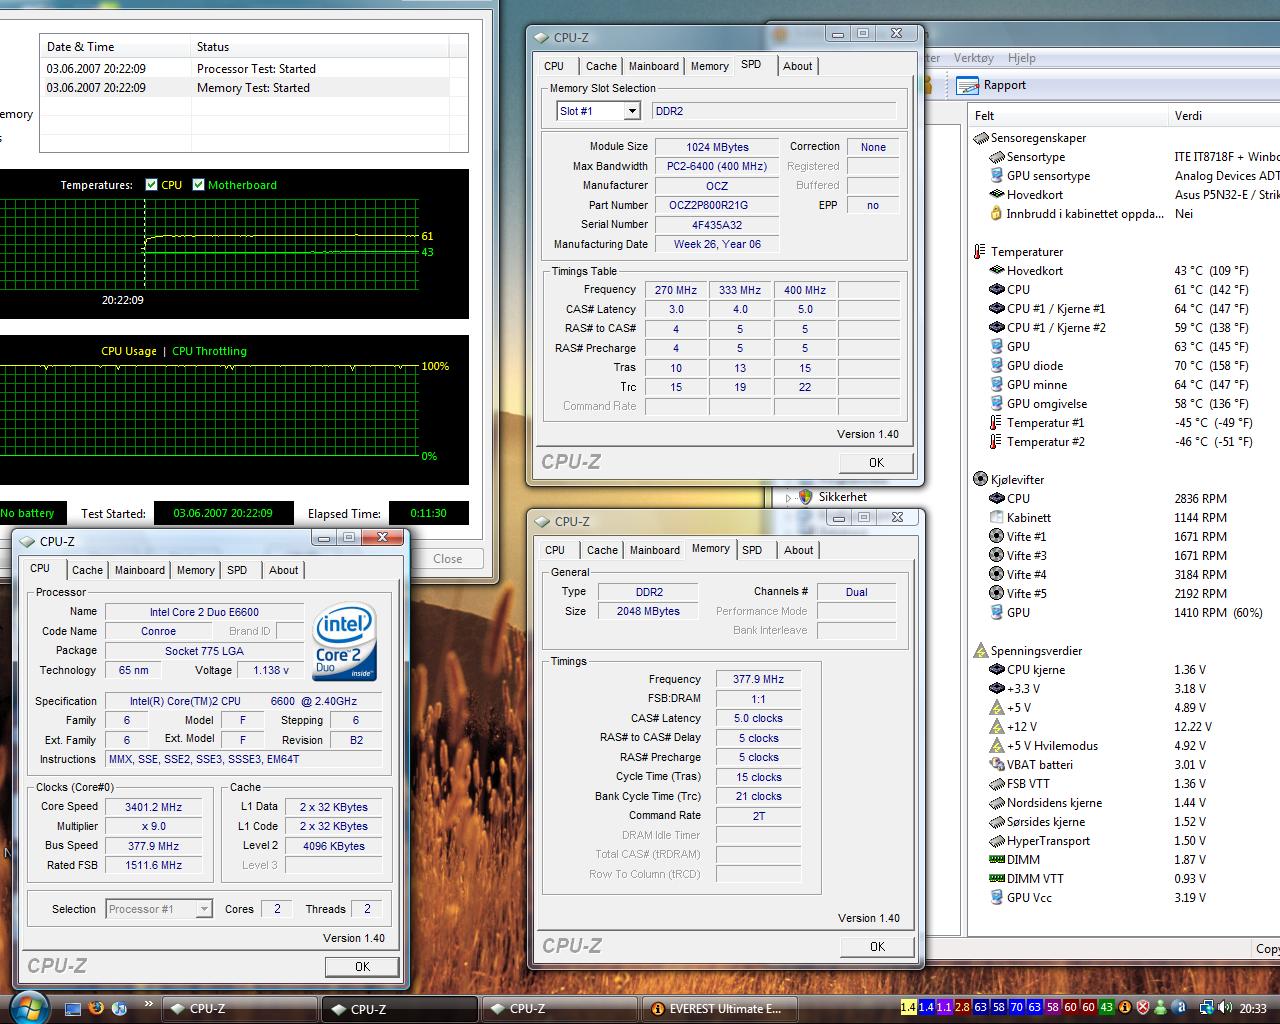Open the Hjelp menu in EVEREST
The width and height of the screenshot is (1280, 1024).
click(1021, 58)
